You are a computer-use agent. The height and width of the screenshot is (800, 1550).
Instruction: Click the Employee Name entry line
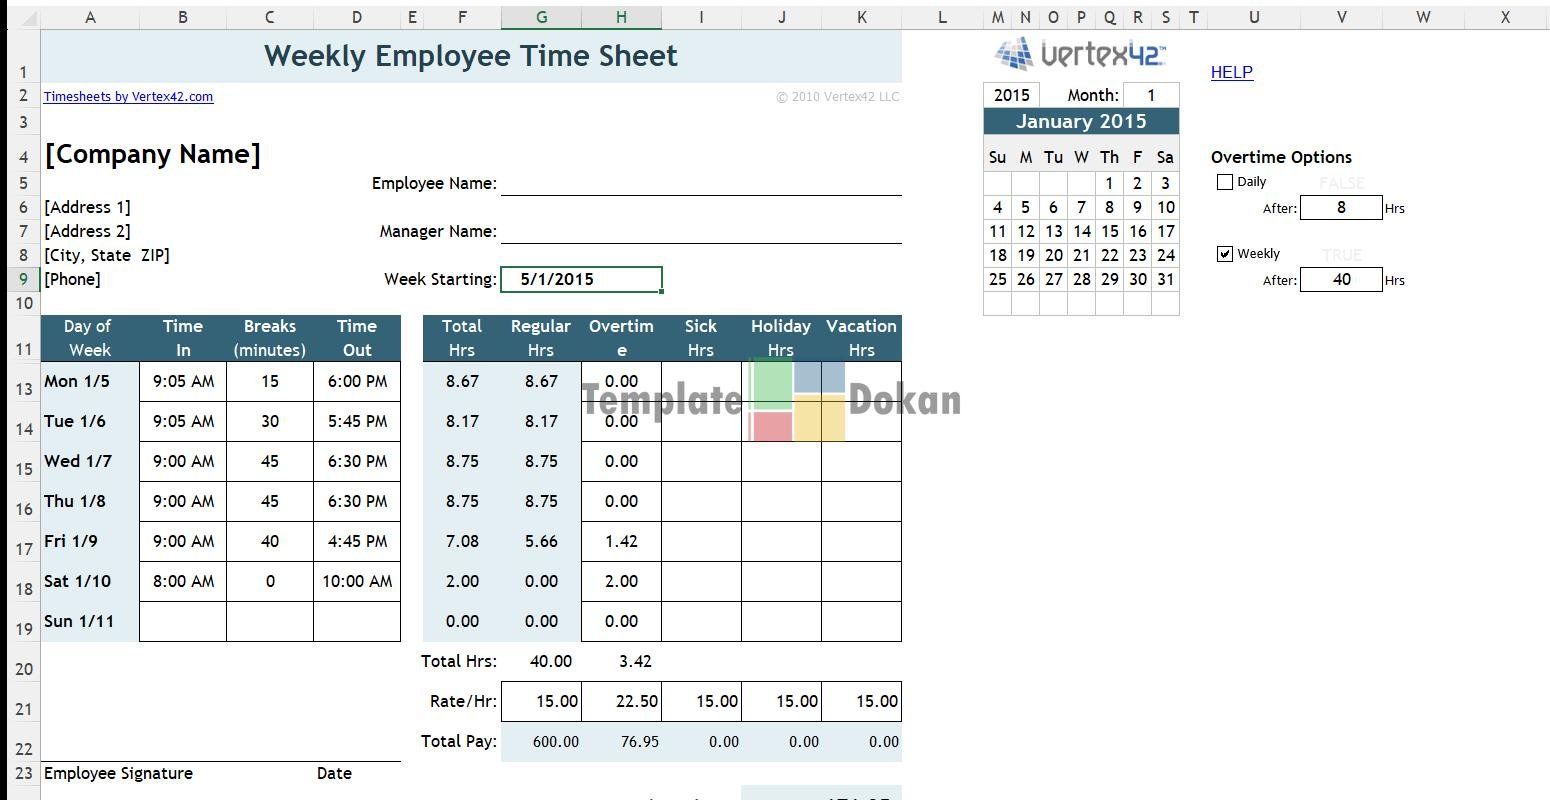[x=700, y=183]
